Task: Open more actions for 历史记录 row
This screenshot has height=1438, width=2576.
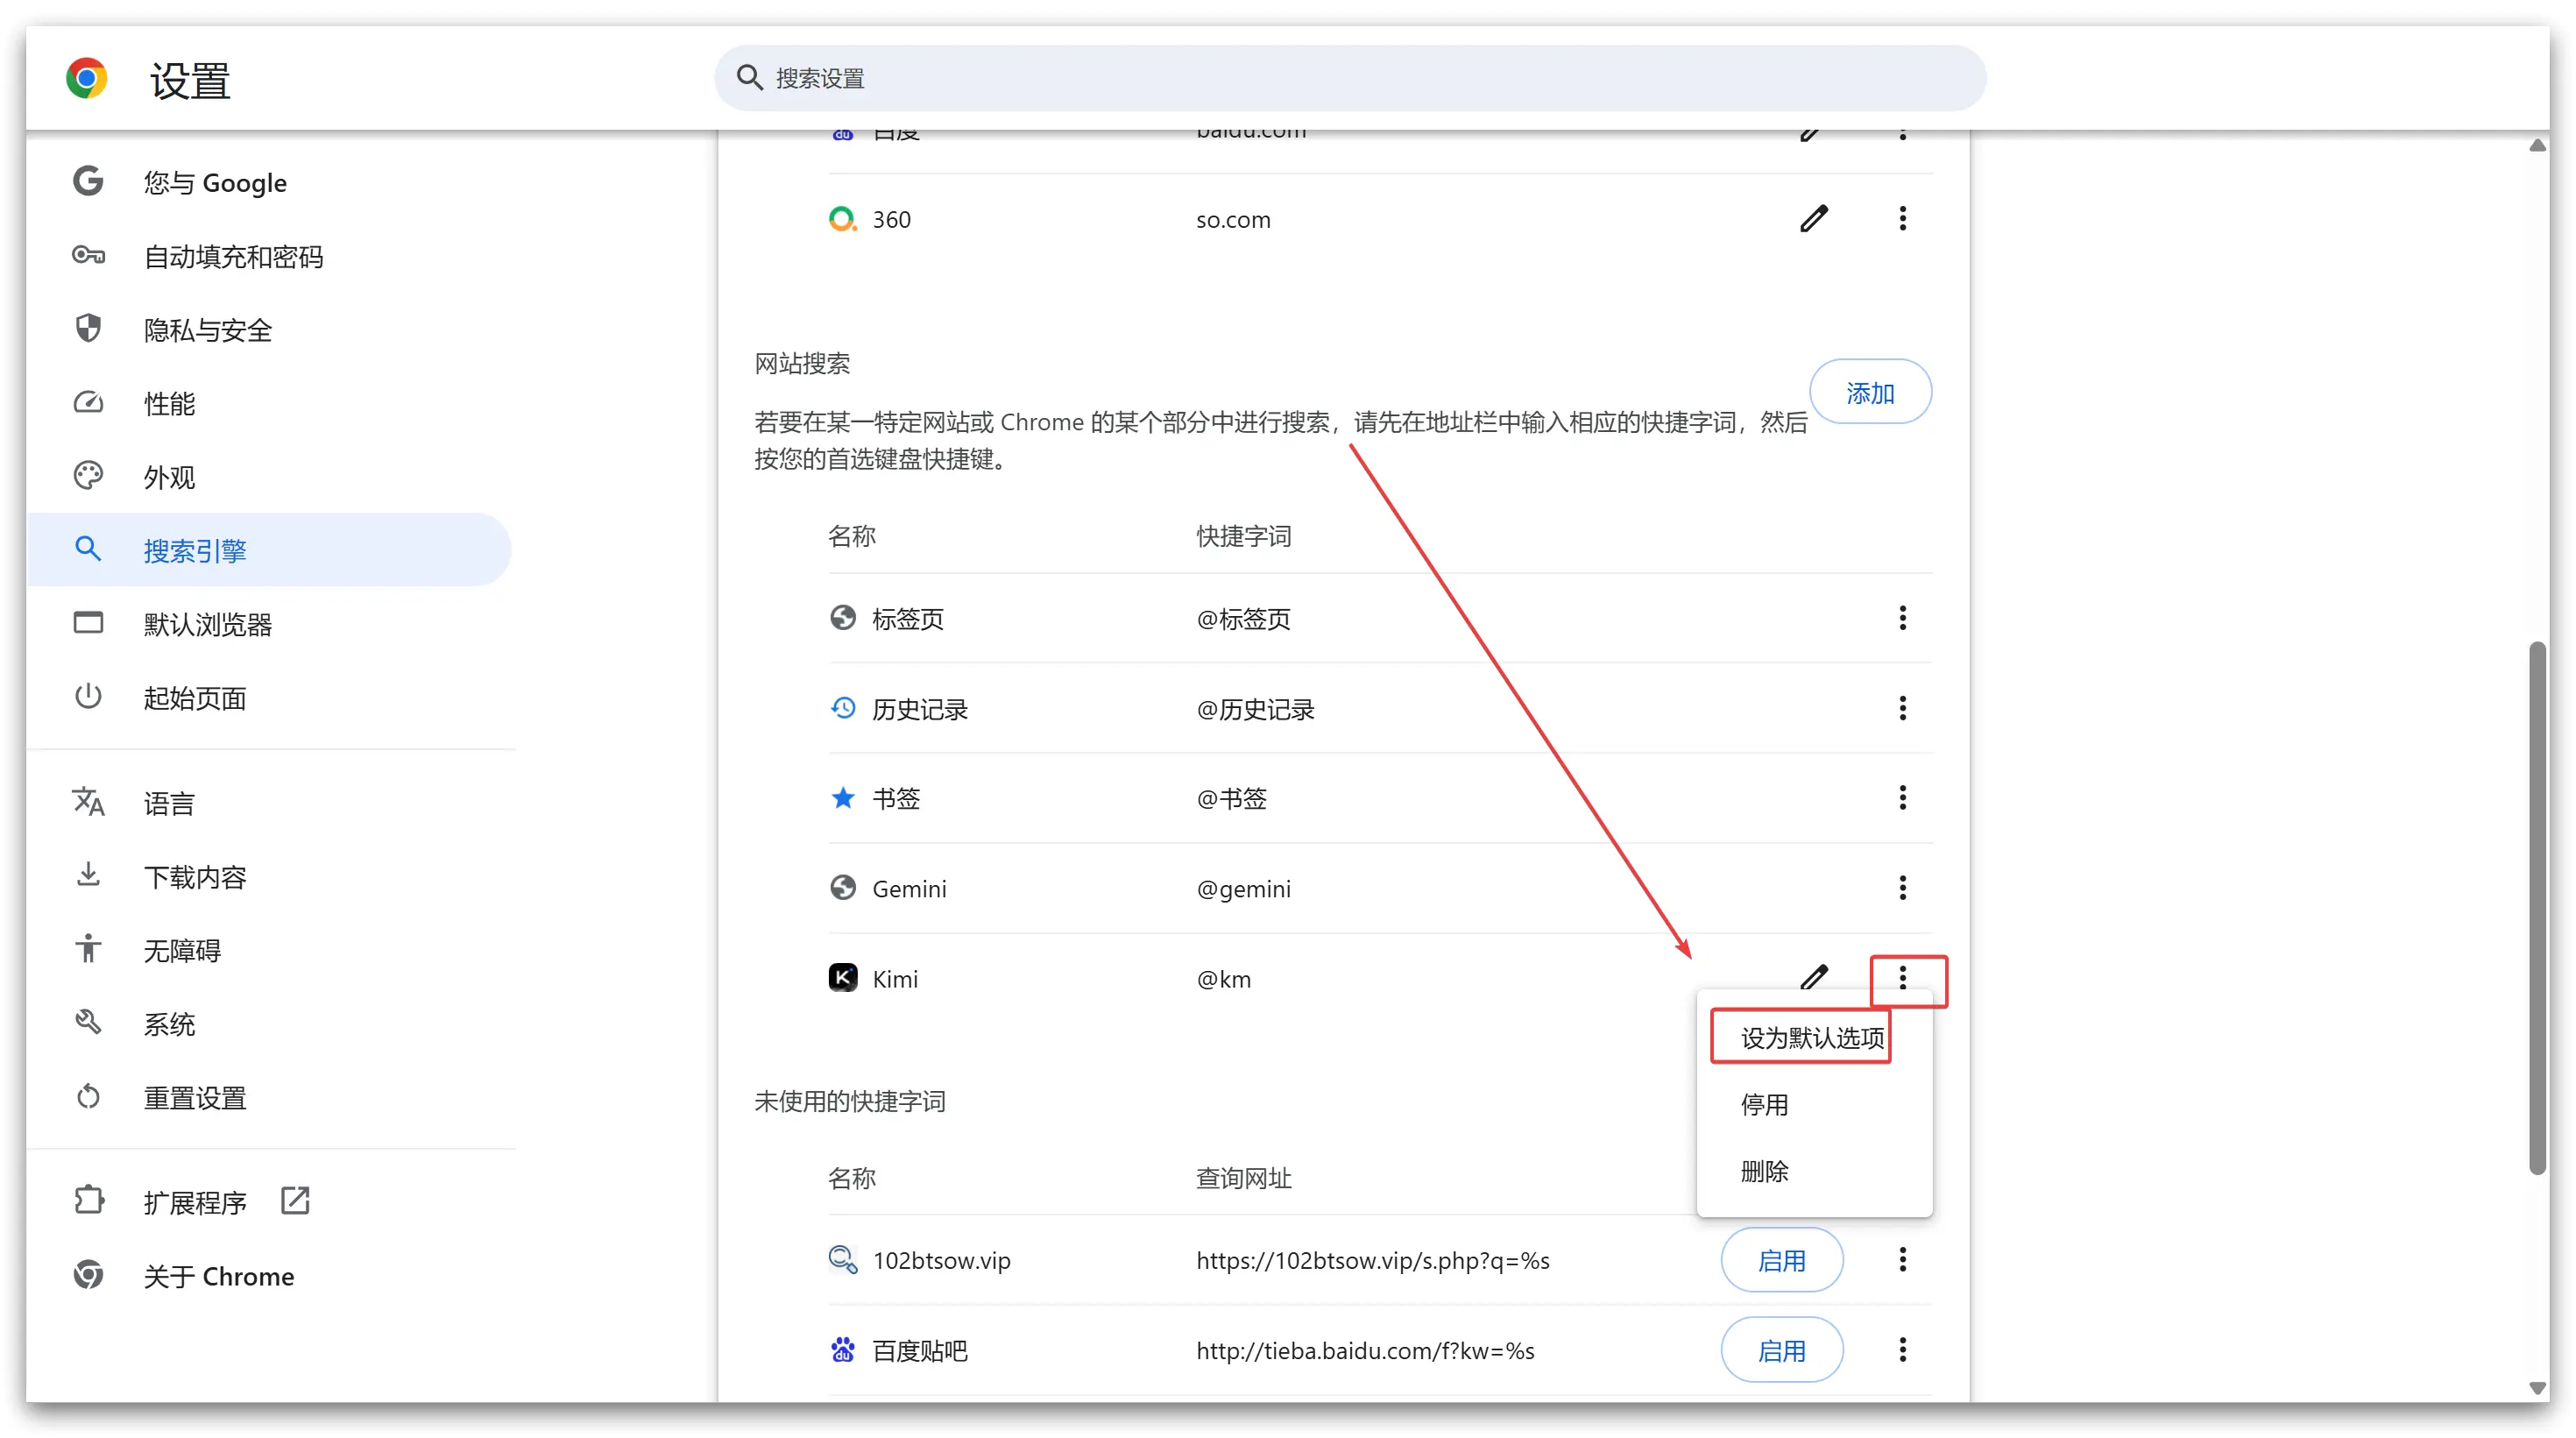Action: [1902, 708]
